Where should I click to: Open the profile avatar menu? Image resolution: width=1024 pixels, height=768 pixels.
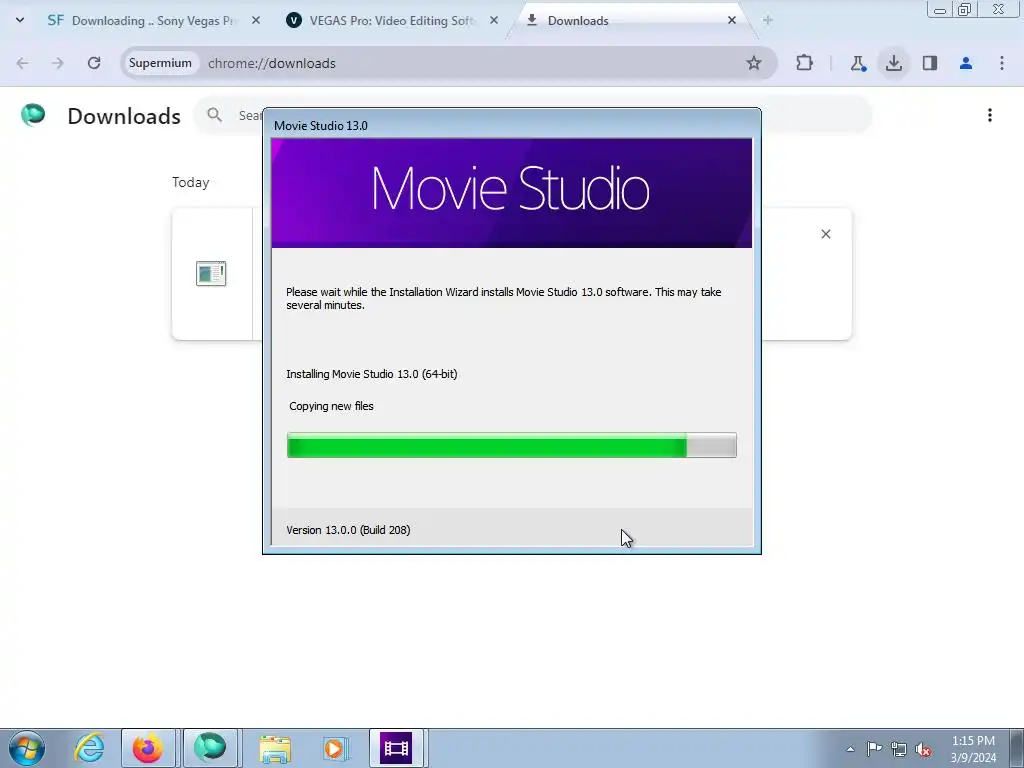pos(966,63)
